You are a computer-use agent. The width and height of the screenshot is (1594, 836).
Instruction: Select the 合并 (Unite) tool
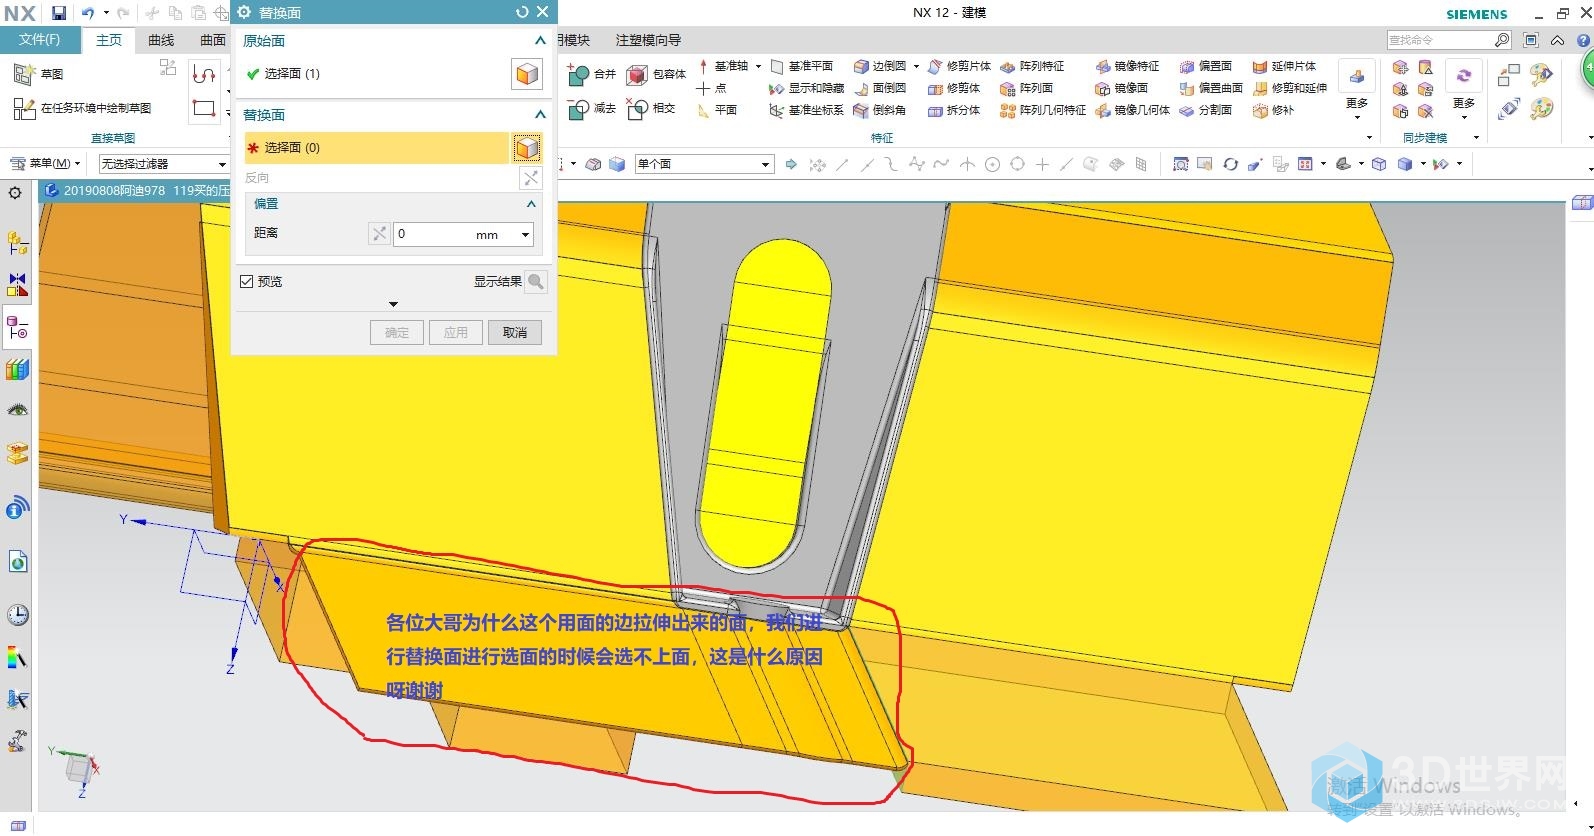click(591, 74)
